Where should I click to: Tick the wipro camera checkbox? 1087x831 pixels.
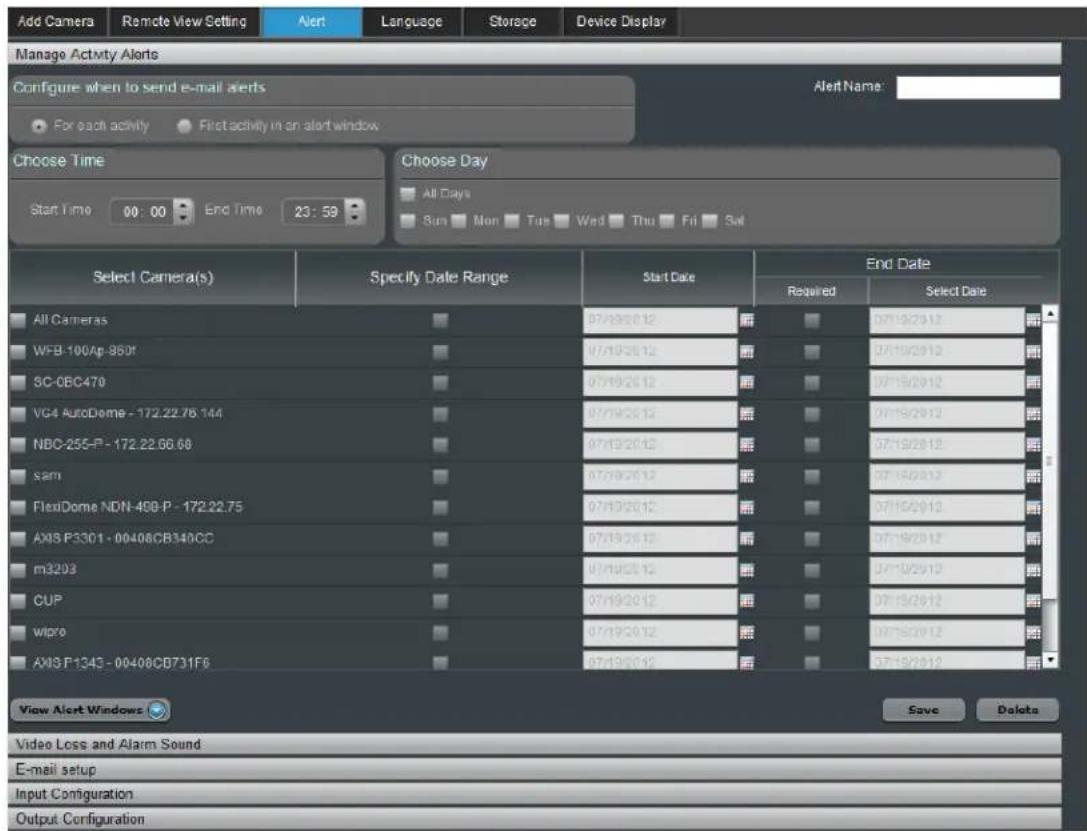click(18, 632)
